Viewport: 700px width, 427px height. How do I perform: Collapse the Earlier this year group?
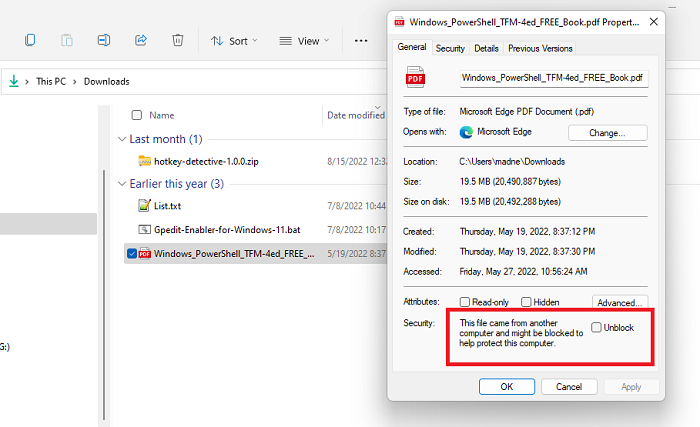(121, 184)
